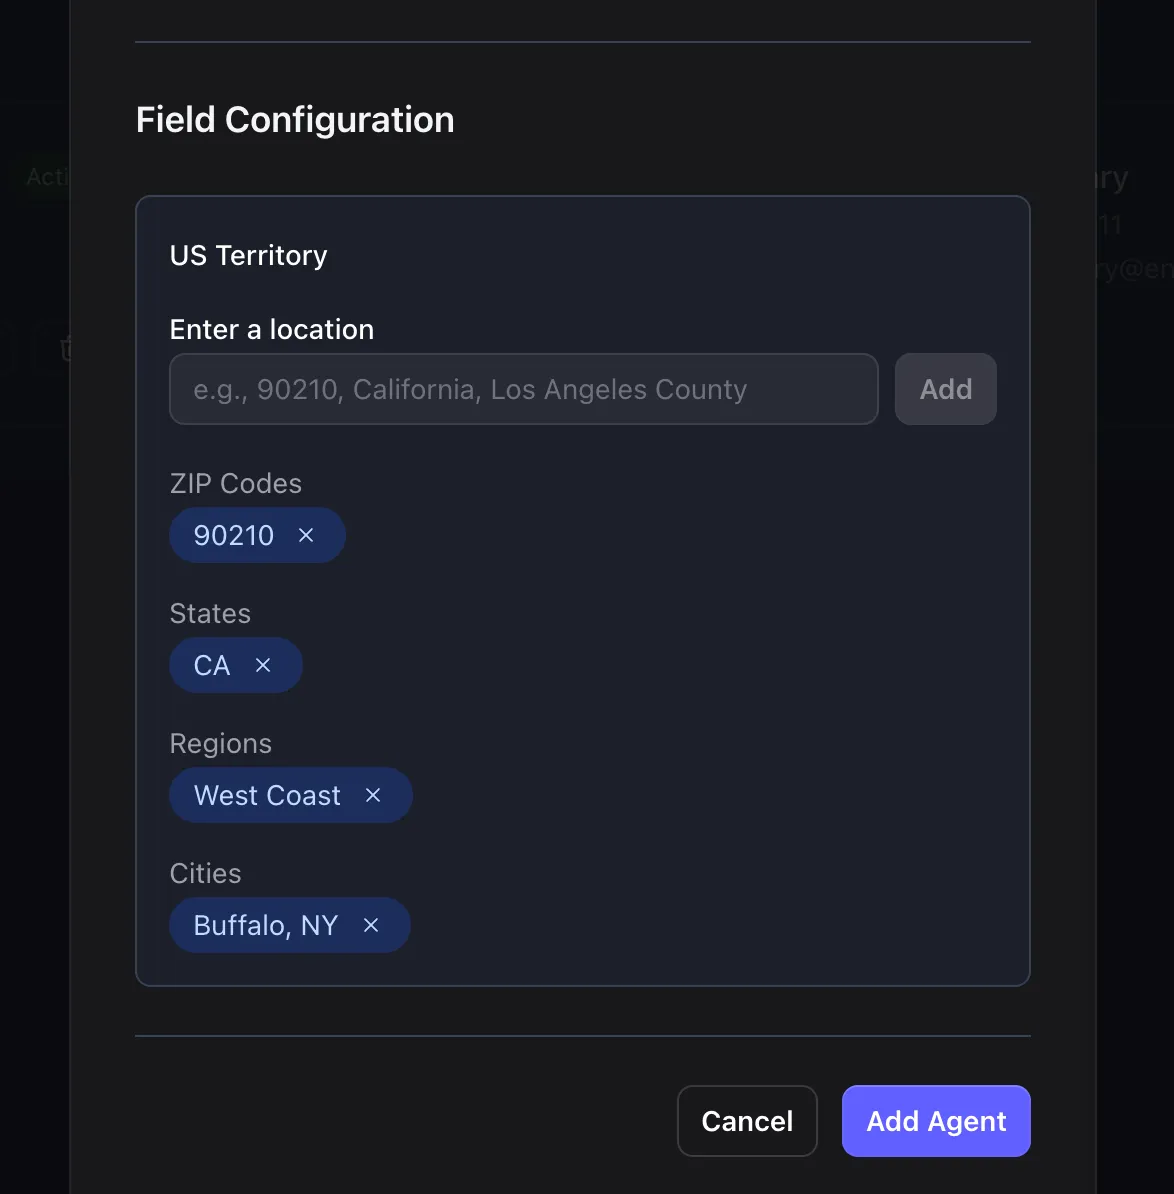Click the Add button beside the location field

coord(944,389)
